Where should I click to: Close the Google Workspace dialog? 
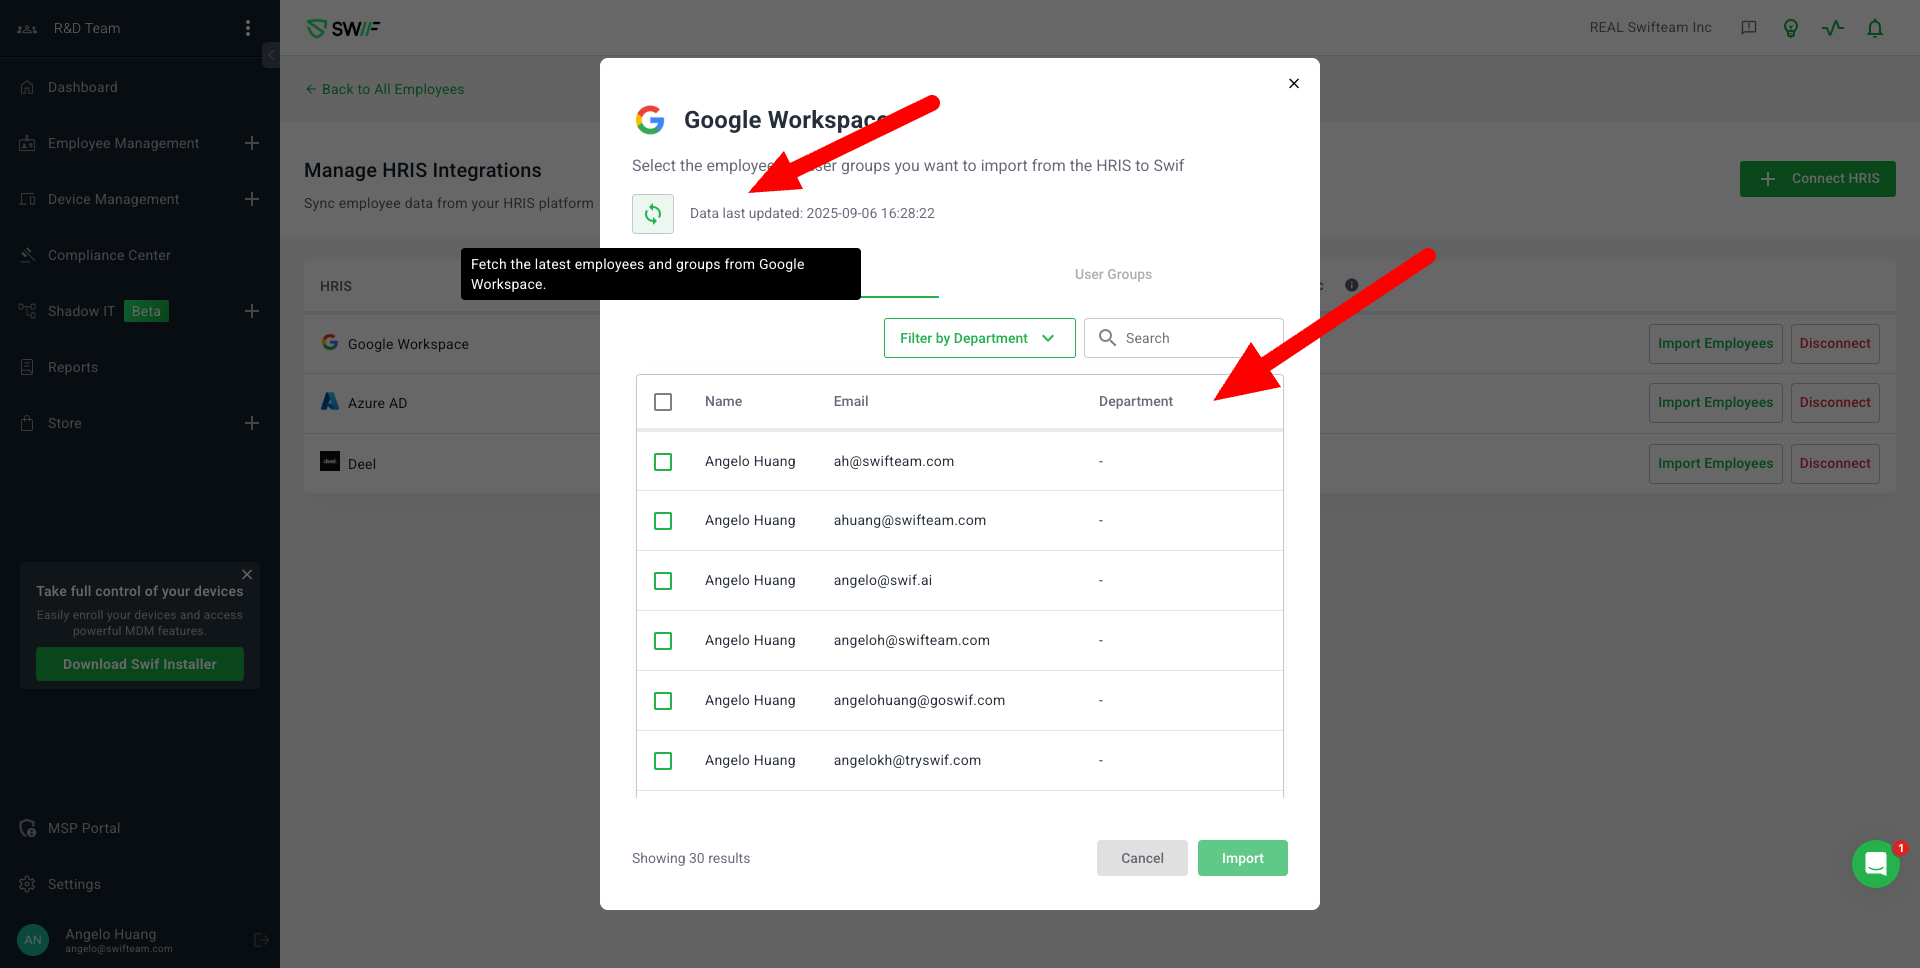tap(1294, 84)
